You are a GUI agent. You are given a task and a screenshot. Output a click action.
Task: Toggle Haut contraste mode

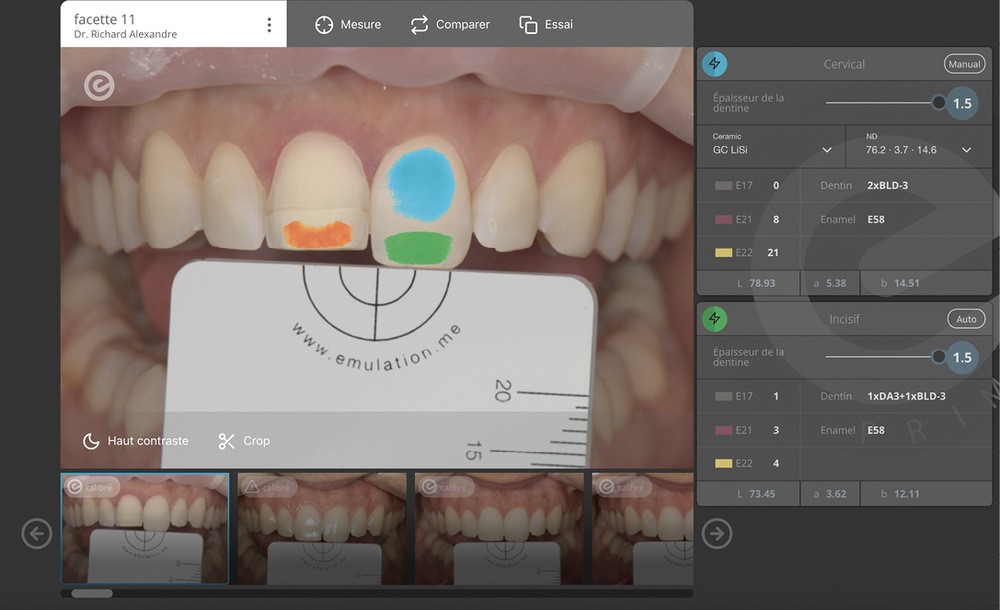pos(135,441)
